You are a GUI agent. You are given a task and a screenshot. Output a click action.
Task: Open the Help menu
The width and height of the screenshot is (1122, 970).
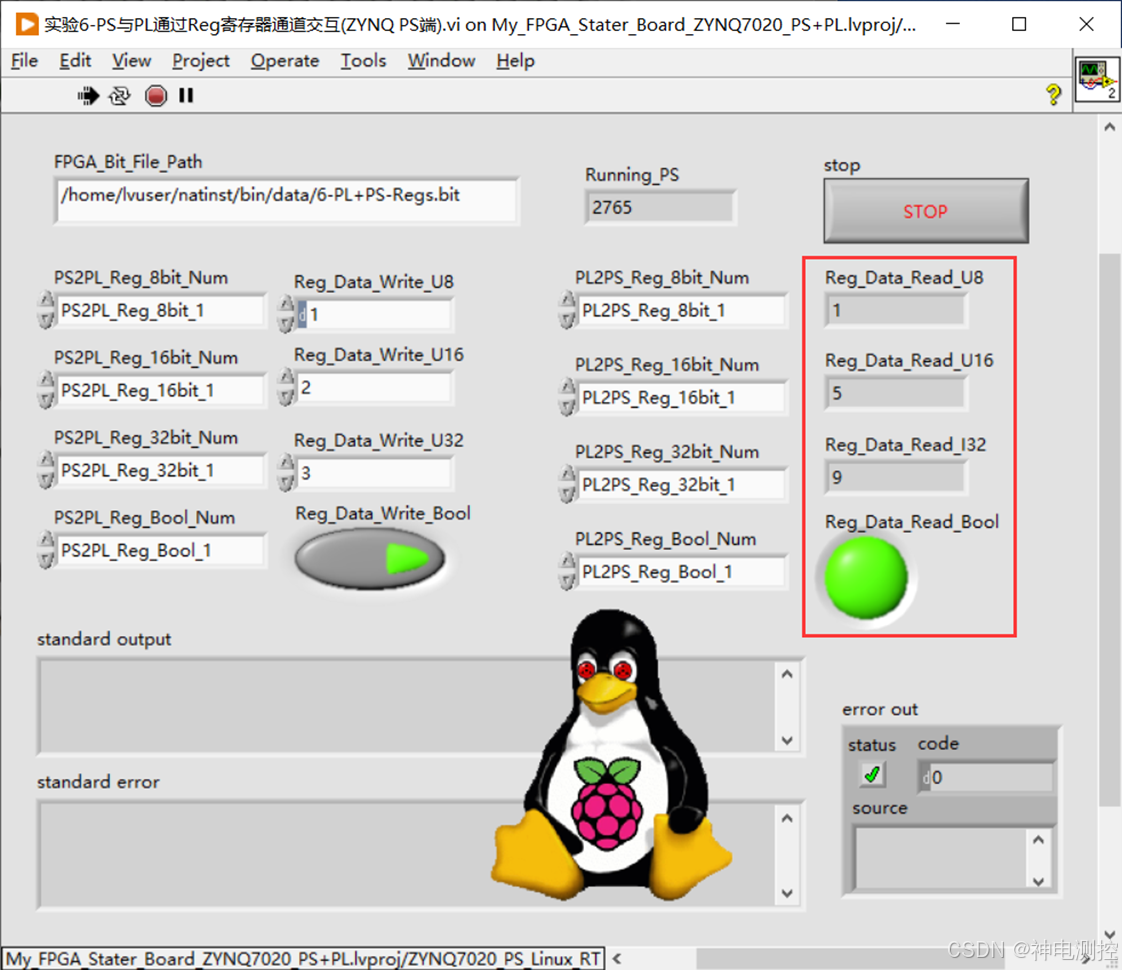(x=515, y=61)
